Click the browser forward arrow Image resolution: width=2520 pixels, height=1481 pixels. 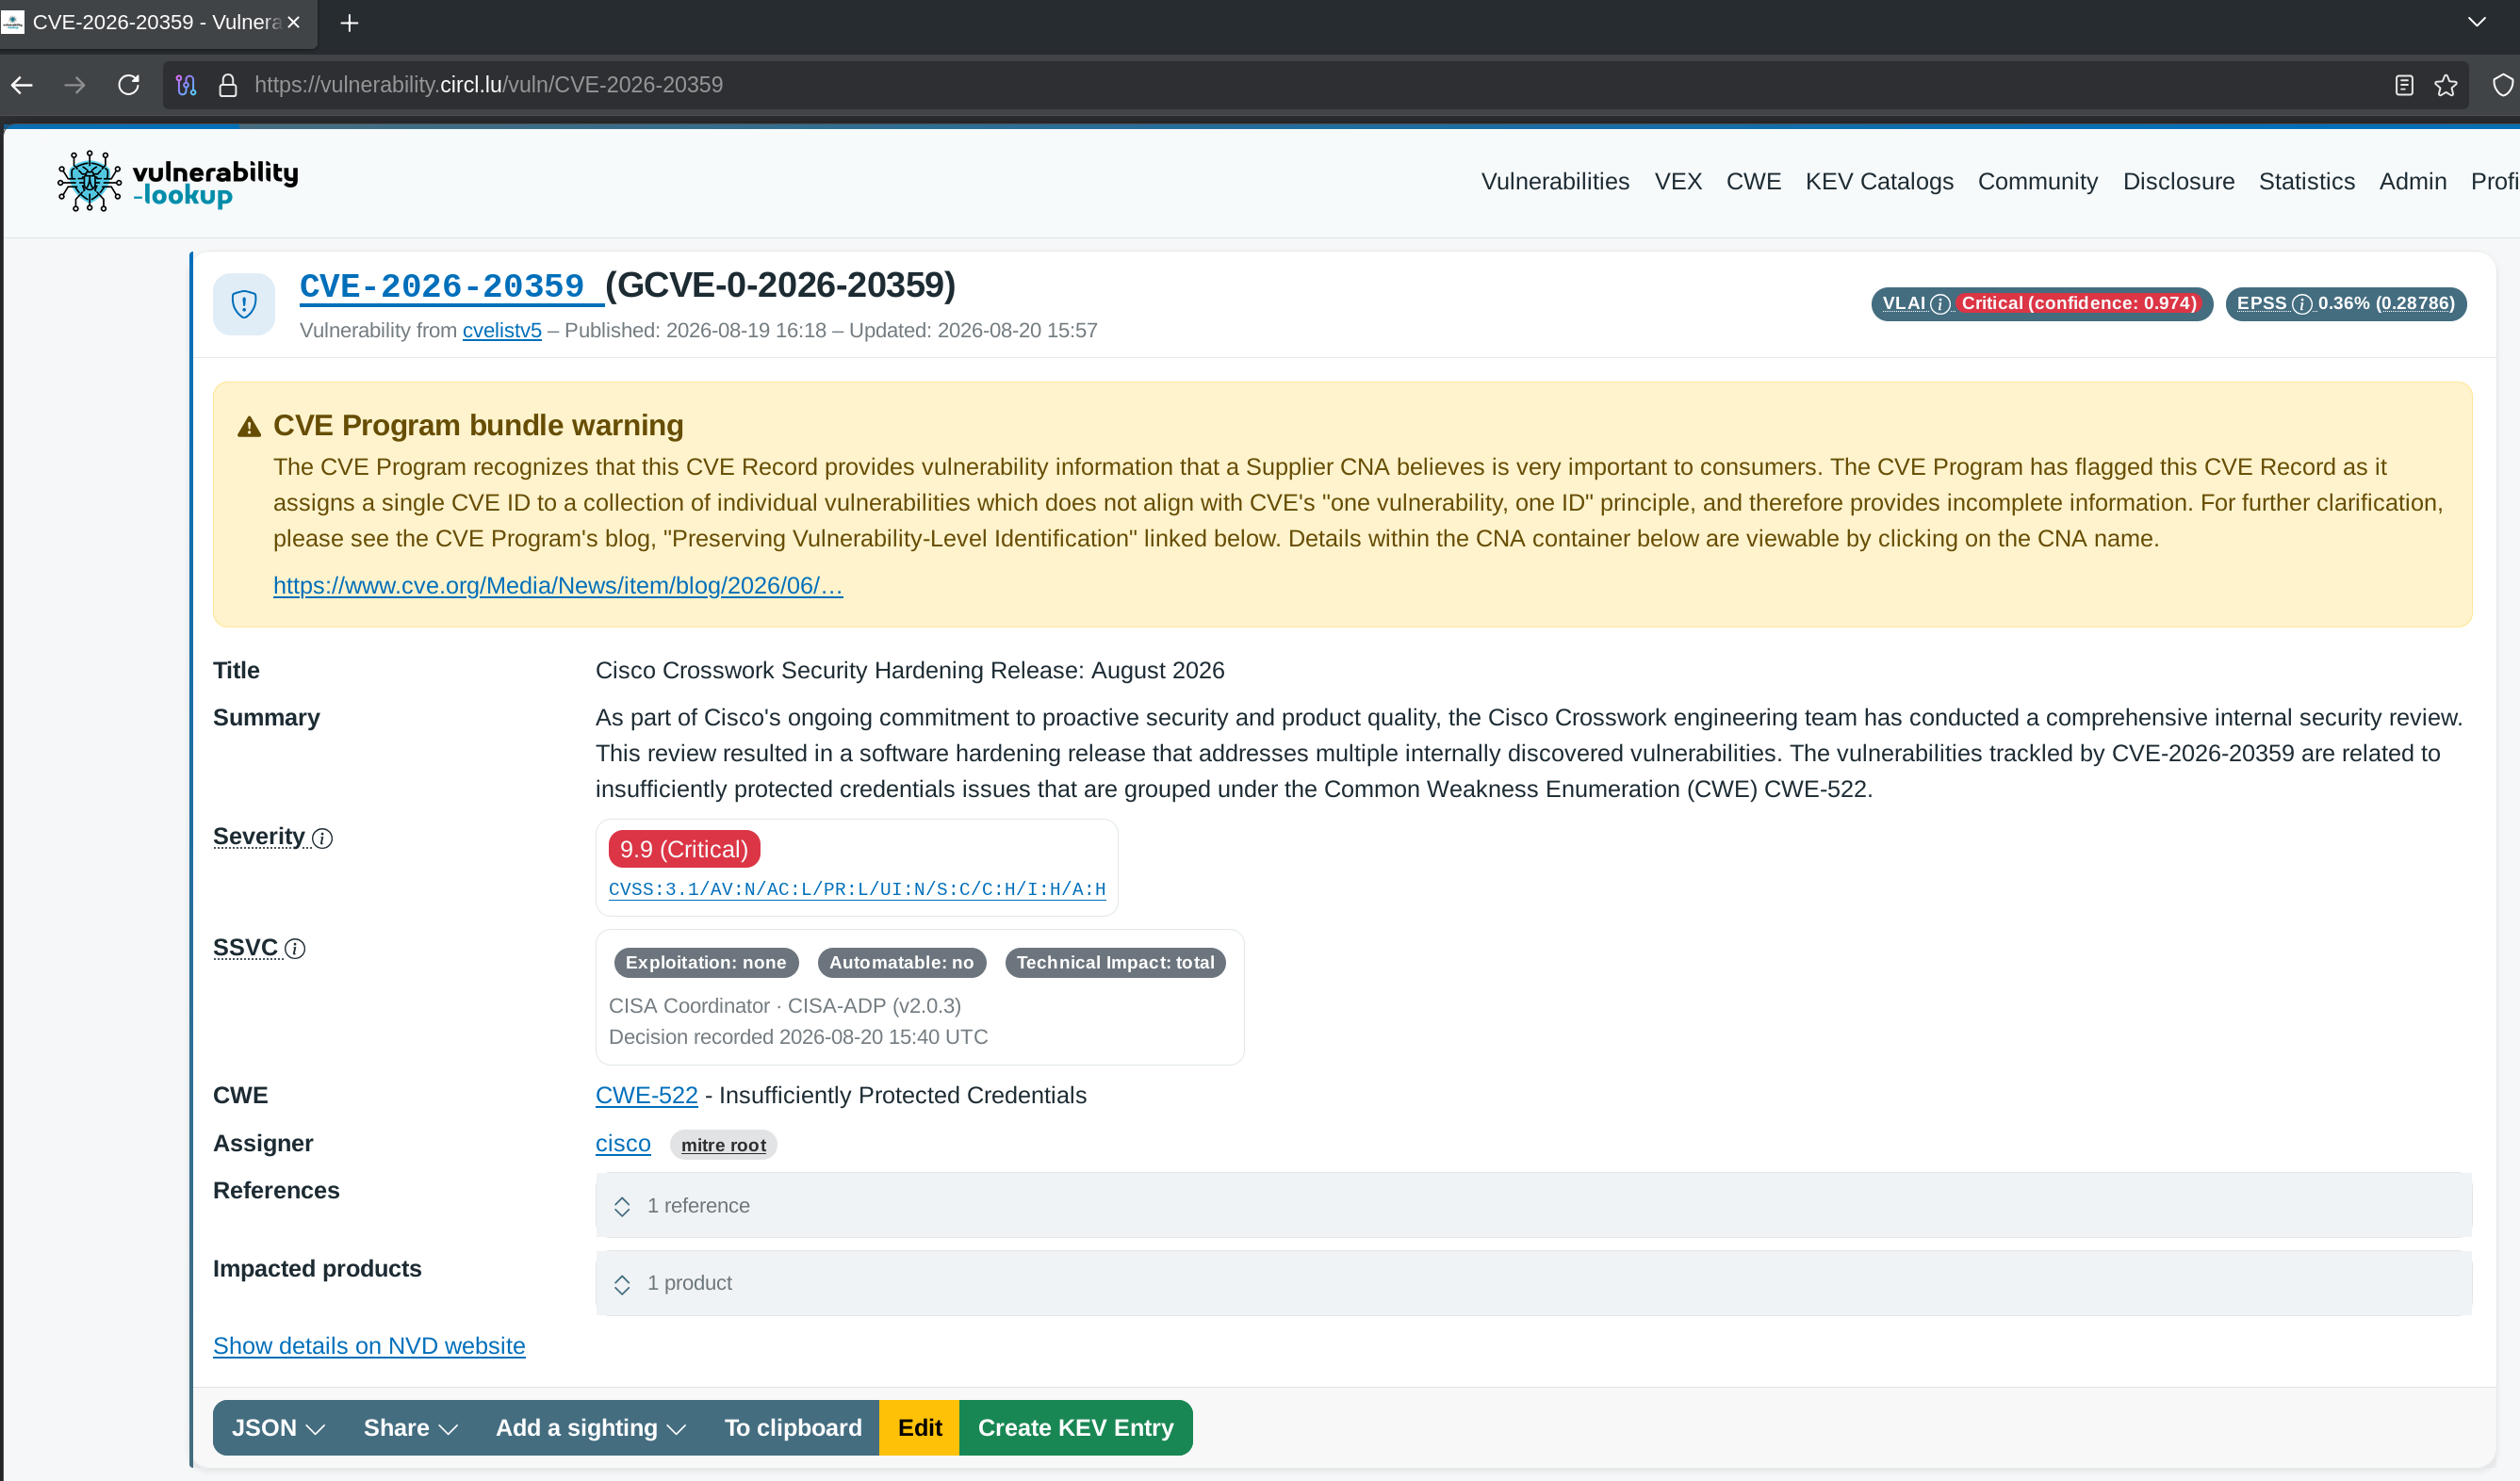coord(75,85)
